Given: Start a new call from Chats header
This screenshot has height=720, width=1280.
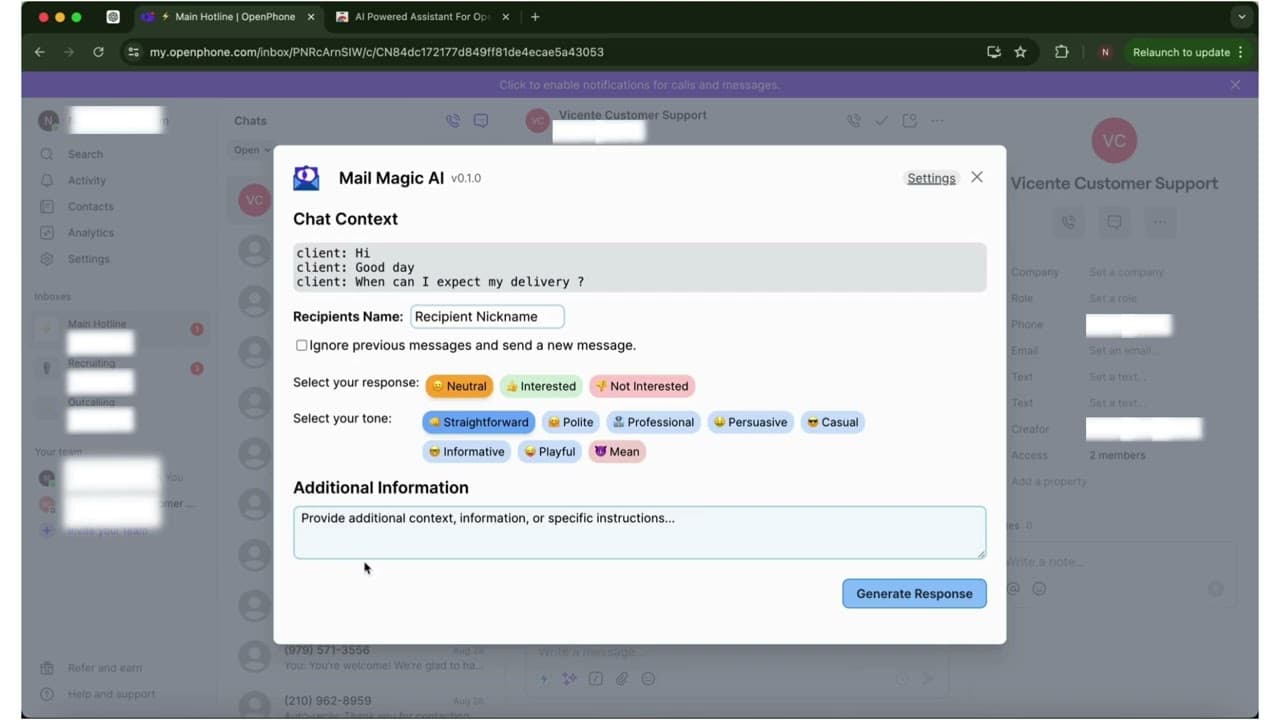Looking at the screenshot, I should coord(453,121).
